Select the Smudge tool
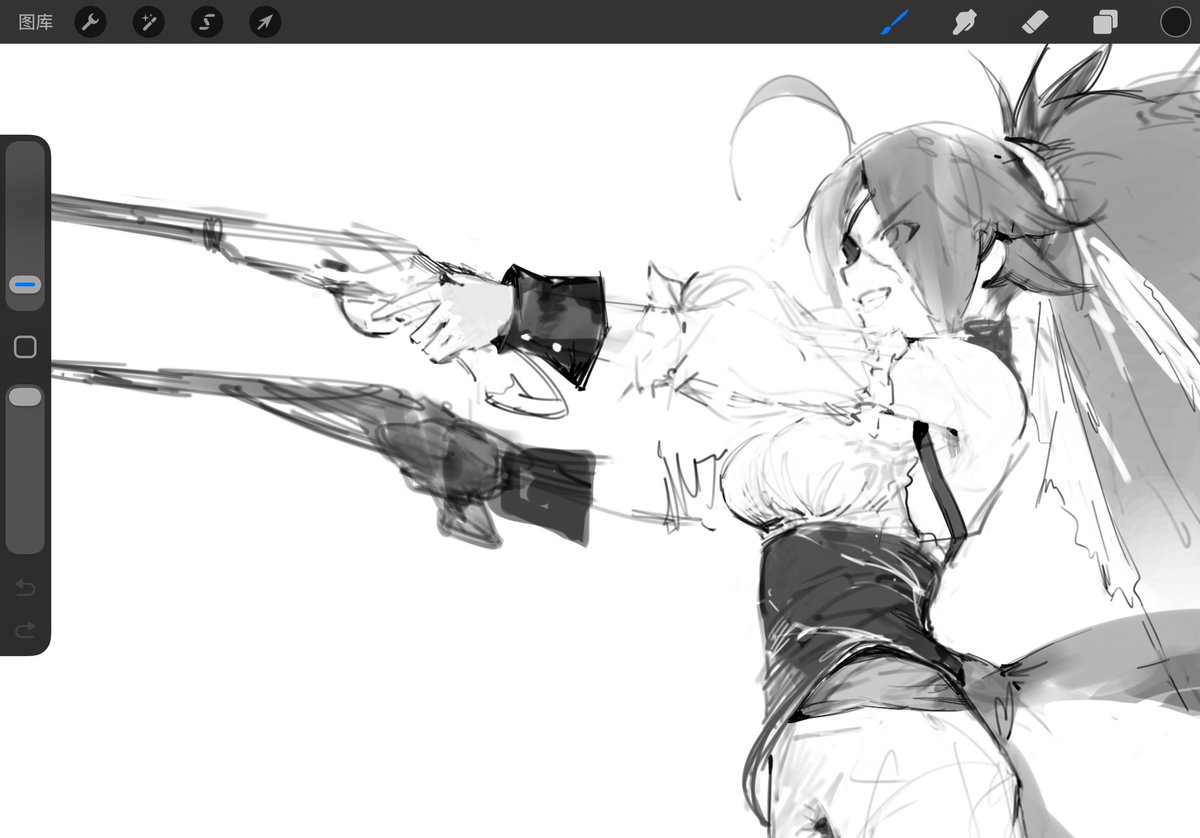Viewport: 1200px width, 838px height. tap(965, 22)
